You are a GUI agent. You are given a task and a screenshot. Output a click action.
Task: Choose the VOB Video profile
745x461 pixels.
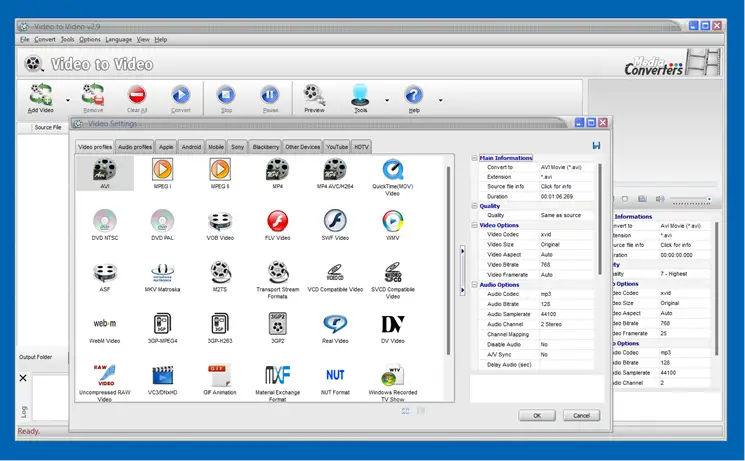tap(220, 221)
